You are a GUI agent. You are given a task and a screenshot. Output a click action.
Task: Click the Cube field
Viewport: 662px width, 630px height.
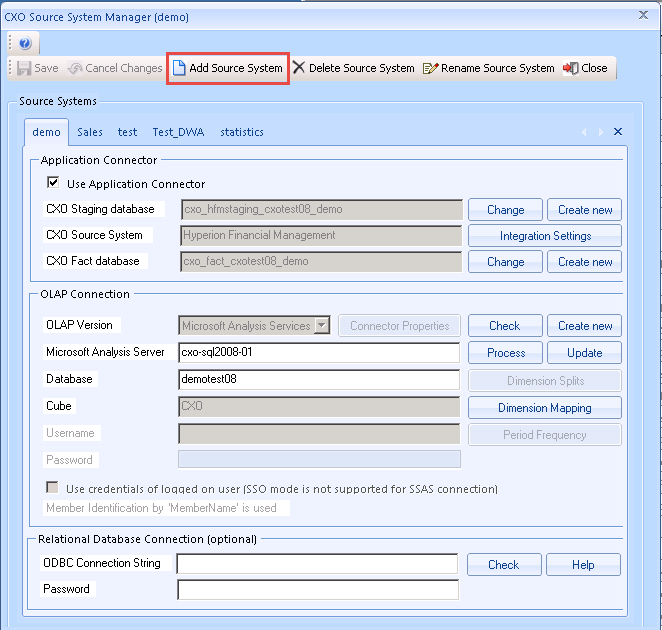[x=319, y=406]
